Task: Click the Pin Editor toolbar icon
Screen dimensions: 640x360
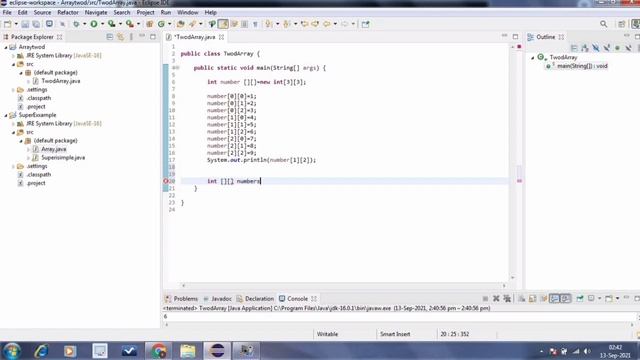Action: click(x=365, y=24)
